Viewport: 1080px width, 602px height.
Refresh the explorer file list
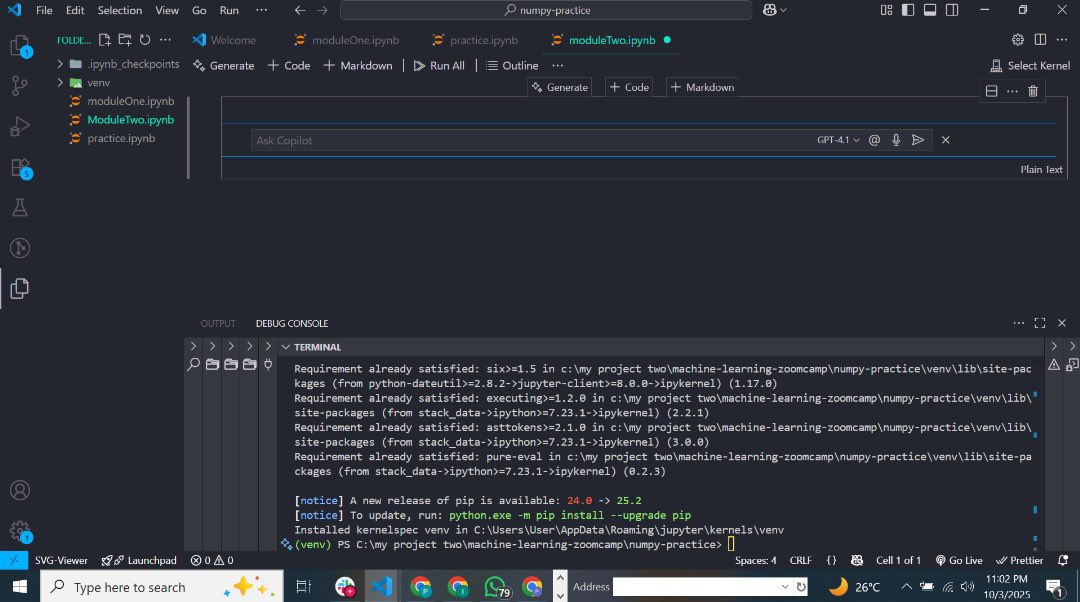coord(145,40)
